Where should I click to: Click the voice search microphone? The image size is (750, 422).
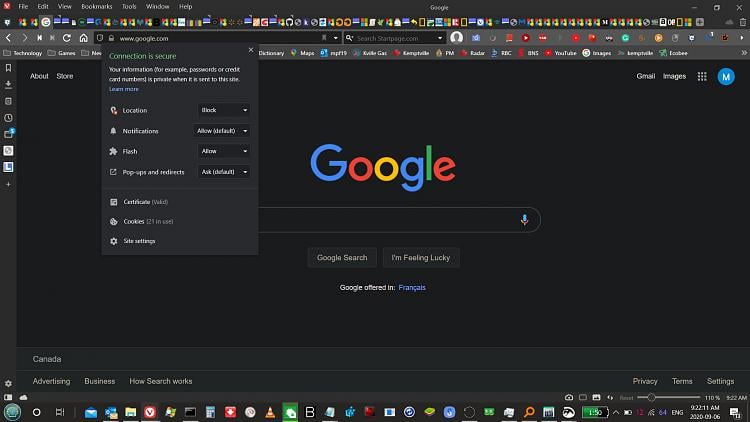(524, 220)
